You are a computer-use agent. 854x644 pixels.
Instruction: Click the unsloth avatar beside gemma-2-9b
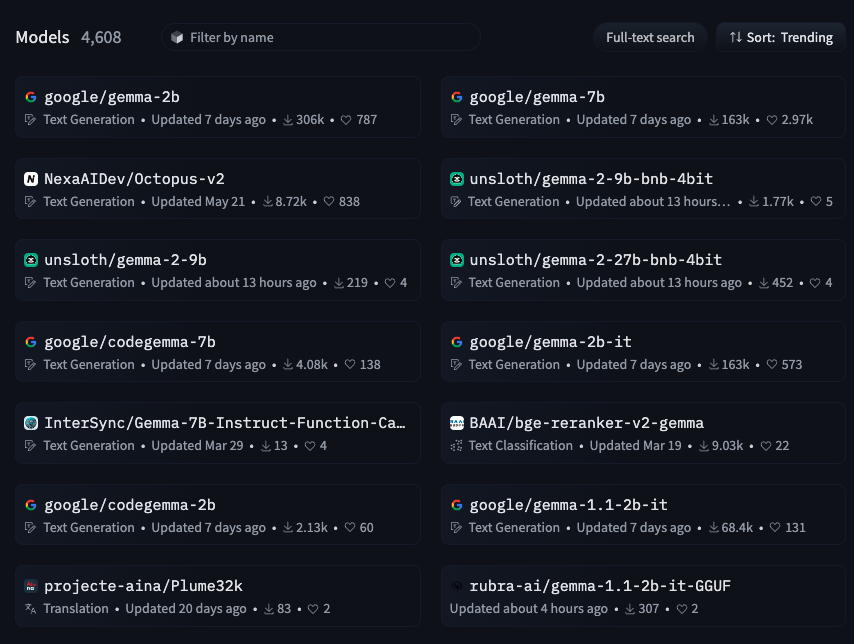pyautogui.click(x=30, y=260)
